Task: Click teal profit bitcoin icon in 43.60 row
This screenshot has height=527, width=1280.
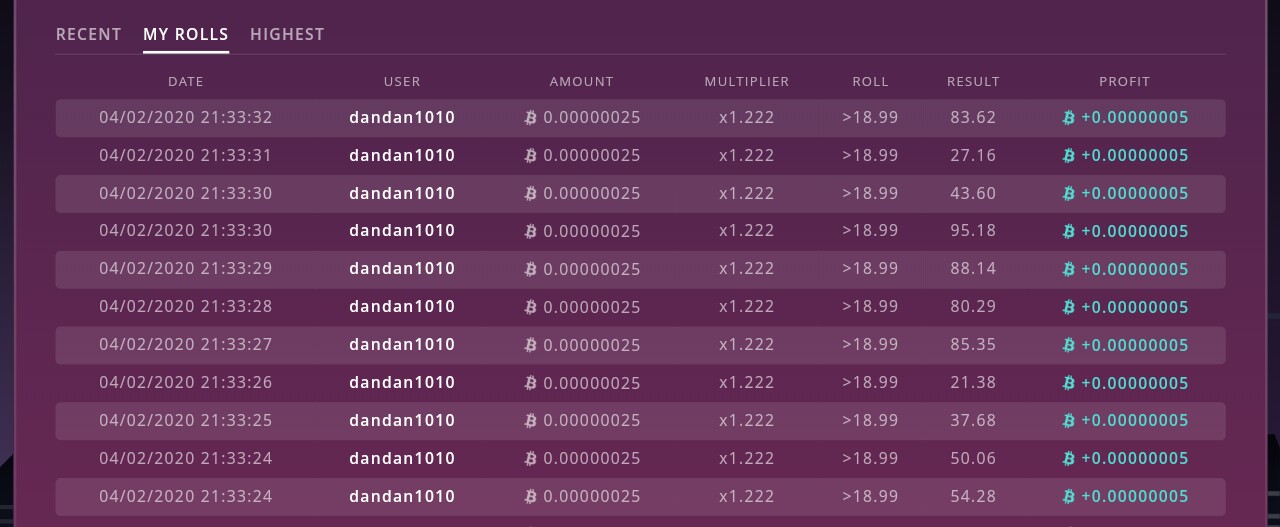Action: click(x=1069, y=194)
